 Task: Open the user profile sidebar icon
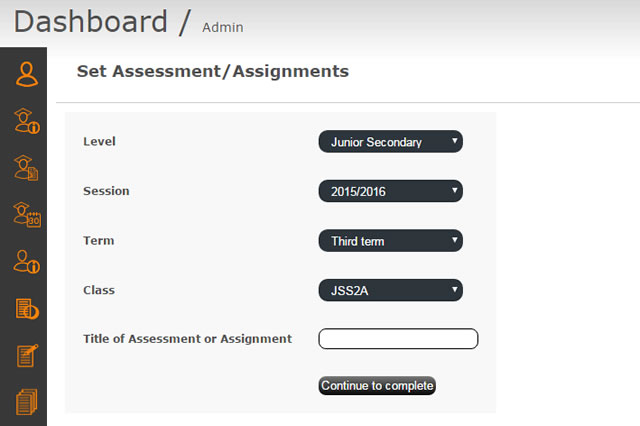pos(27,74)
